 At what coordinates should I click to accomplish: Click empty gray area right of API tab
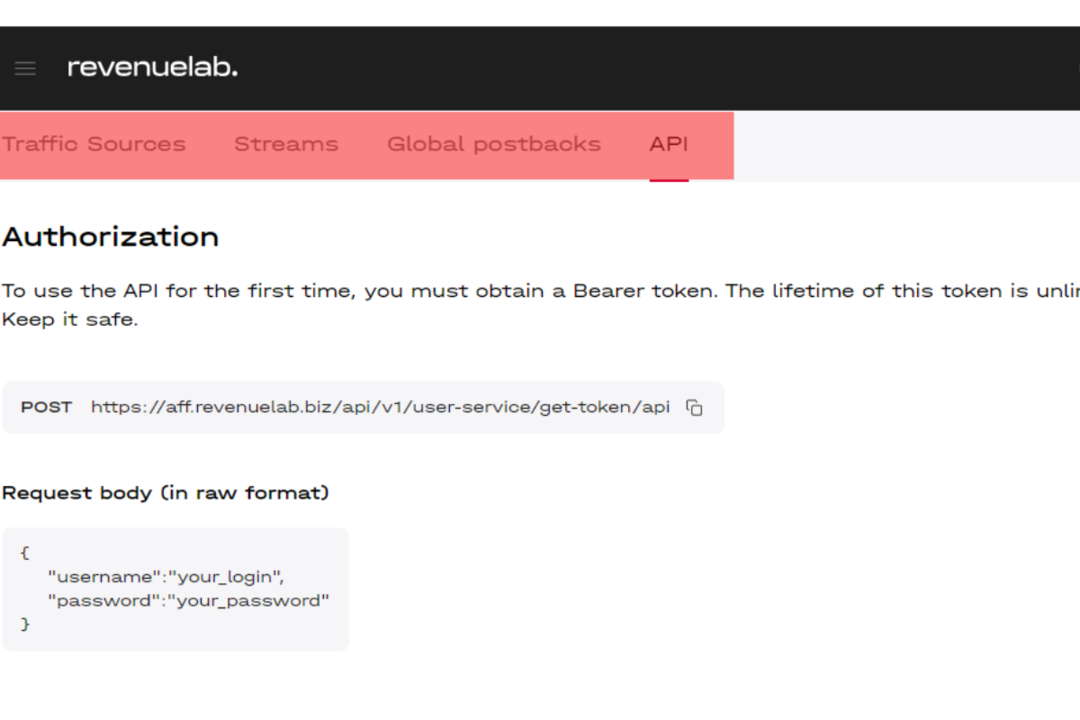[x=900, y=145]
